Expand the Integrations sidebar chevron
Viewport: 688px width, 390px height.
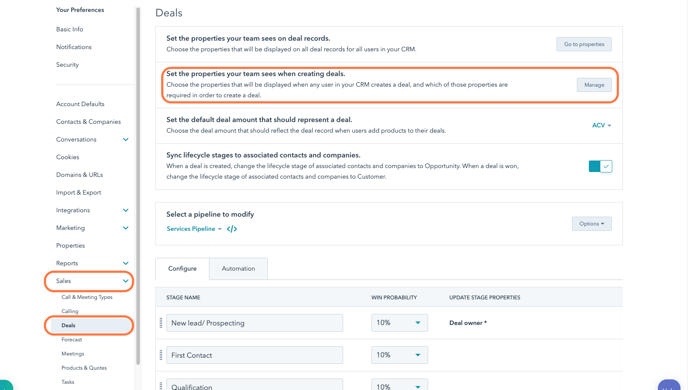click(x=125, y=210)
